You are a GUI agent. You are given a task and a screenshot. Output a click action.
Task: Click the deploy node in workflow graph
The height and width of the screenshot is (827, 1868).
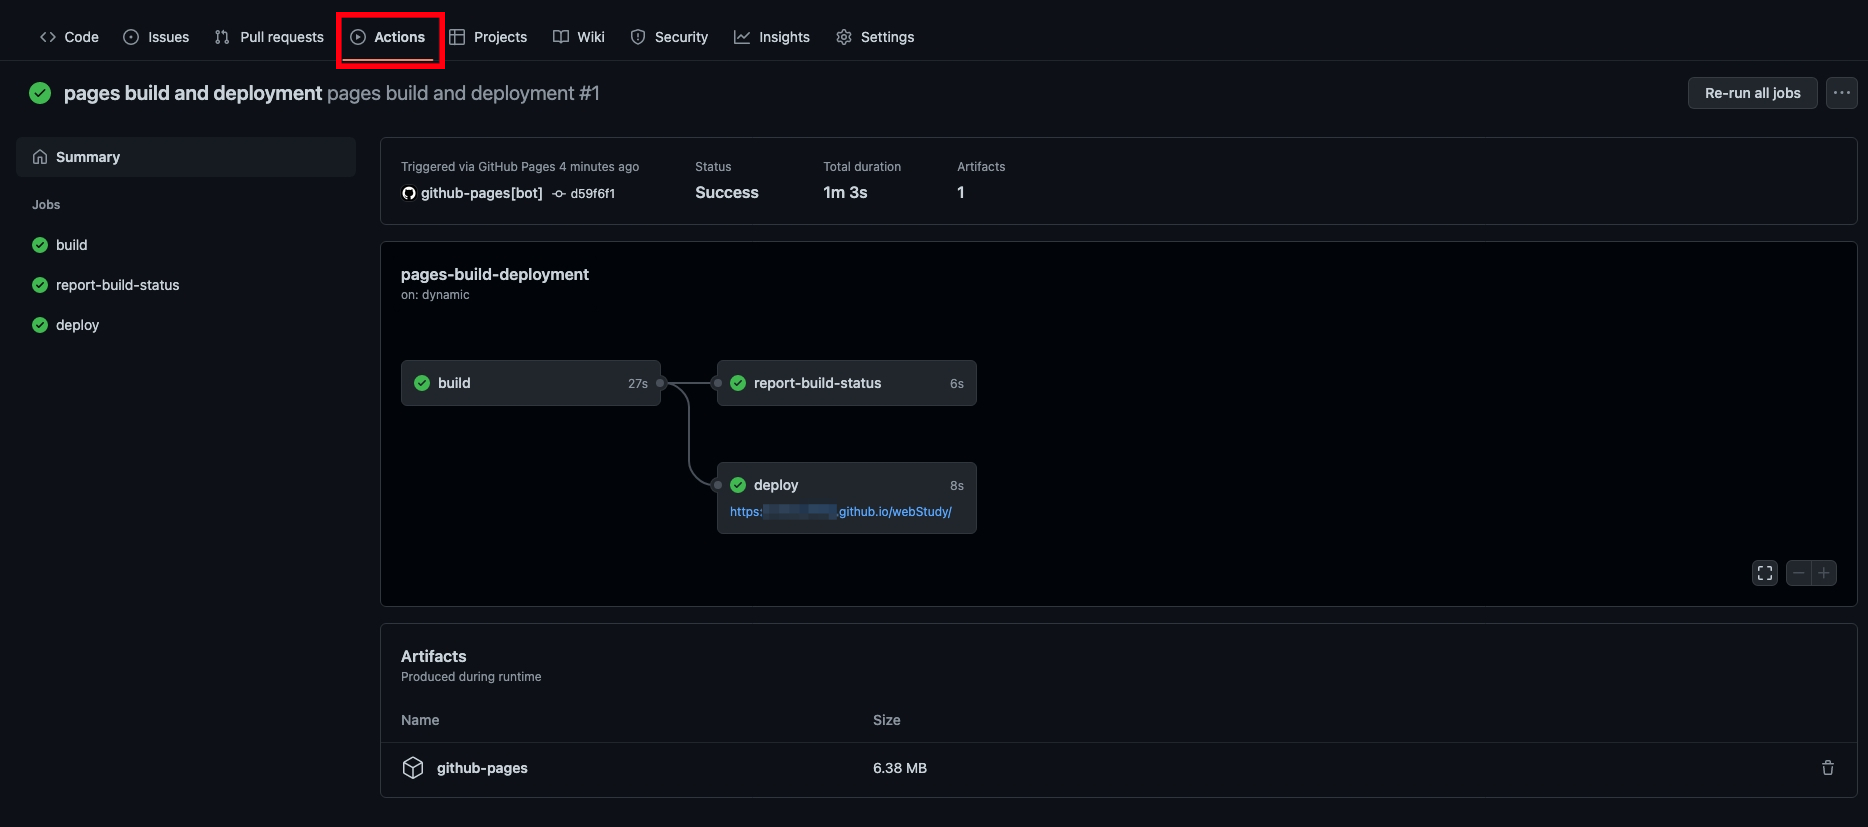[x=847, y=485]
